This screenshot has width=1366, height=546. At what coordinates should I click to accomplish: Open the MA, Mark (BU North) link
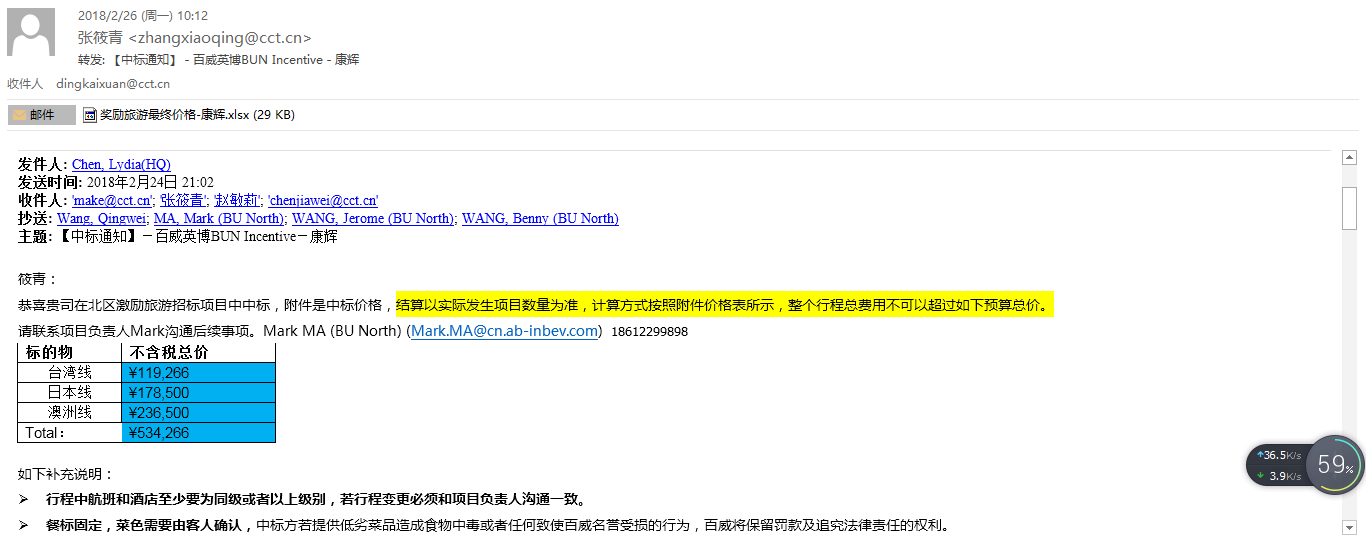pos(220,218)
